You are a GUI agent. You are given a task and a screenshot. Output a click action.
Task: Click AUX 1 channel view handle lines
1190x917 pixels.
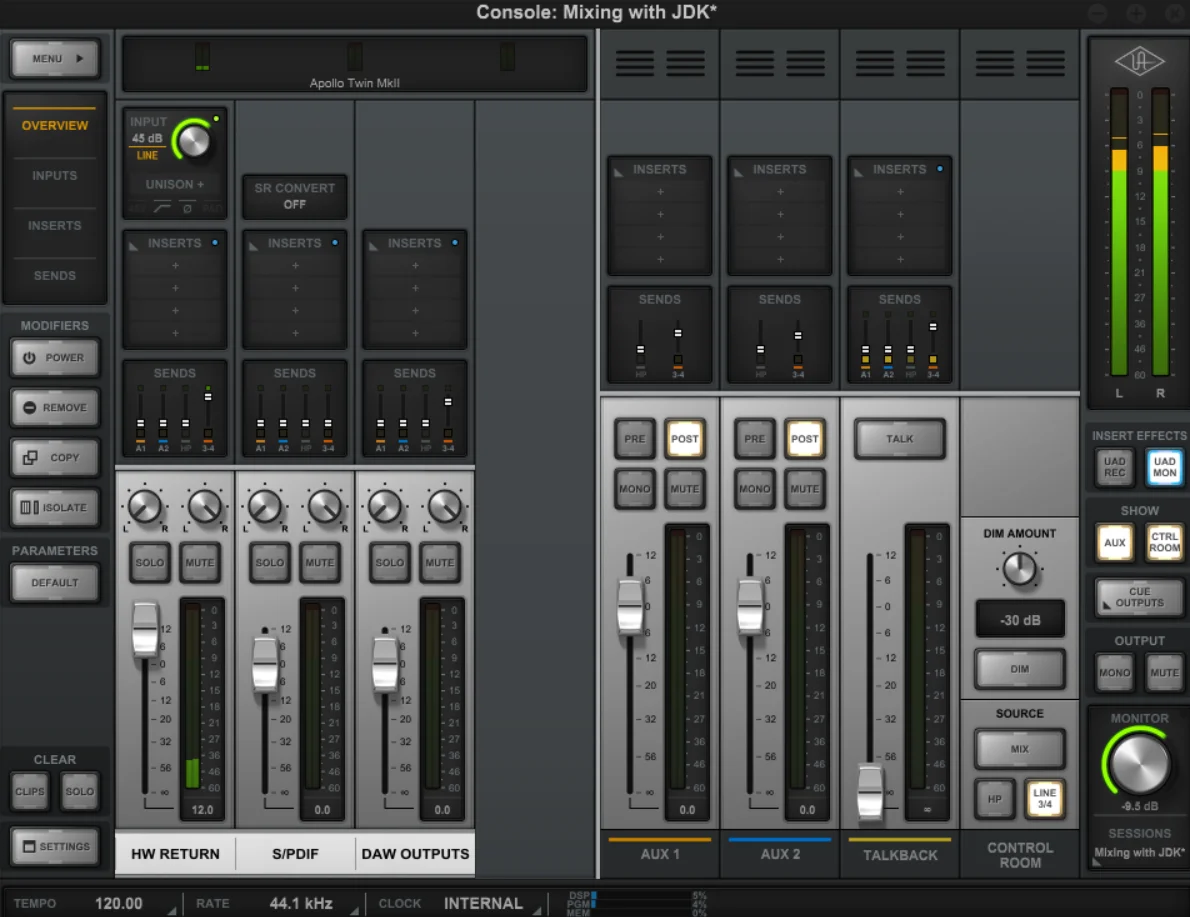point(660,64)
